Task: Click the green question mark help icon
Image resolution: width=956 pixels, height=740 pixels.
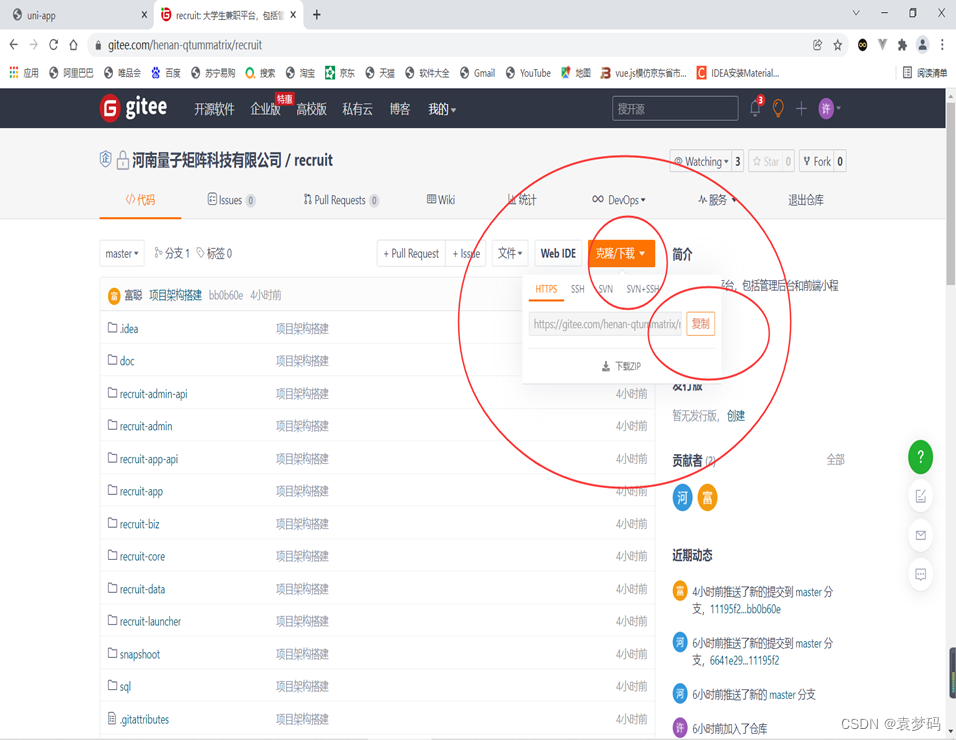Action: (x=920, y=457)
